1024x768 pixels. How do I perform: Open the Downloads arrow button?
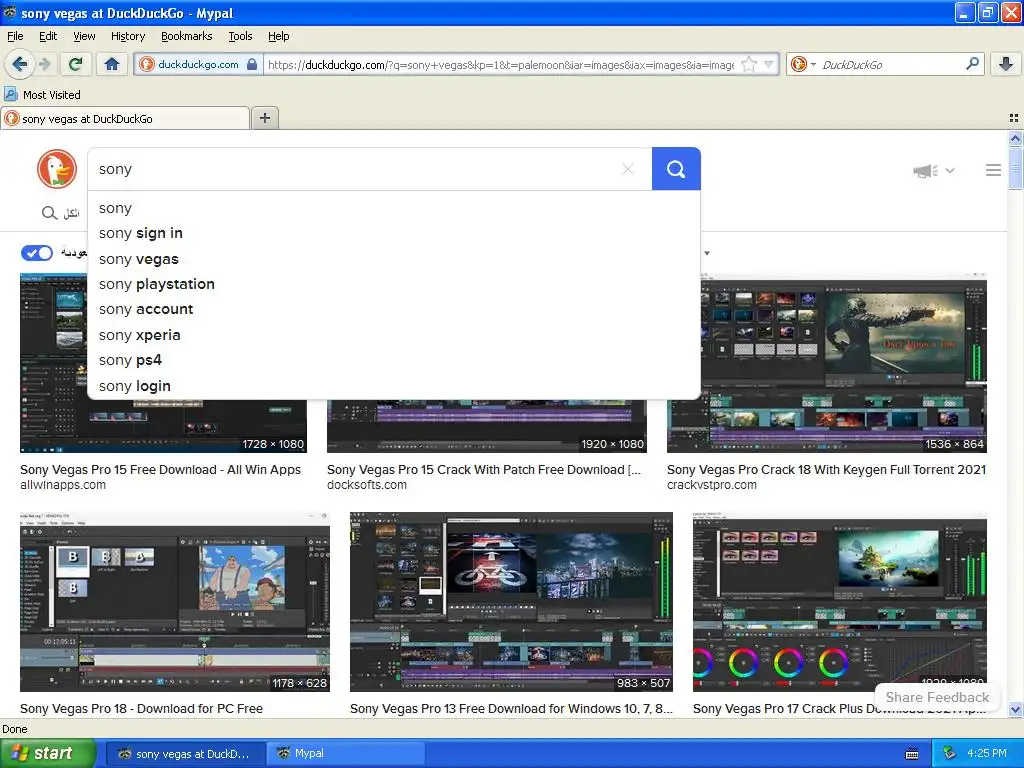[x=1006, y=64]
